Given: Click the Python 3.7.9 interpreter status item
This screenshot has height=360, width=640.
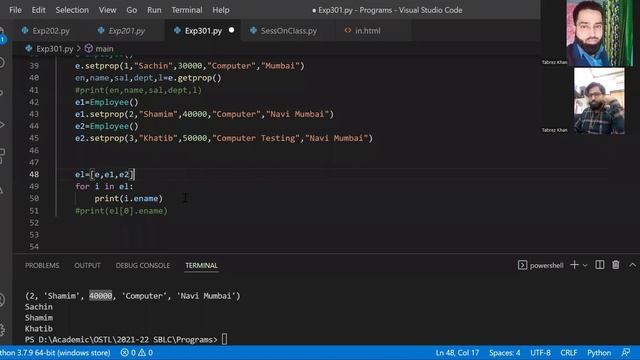Looking at the screenshot, I should (55, 353).
